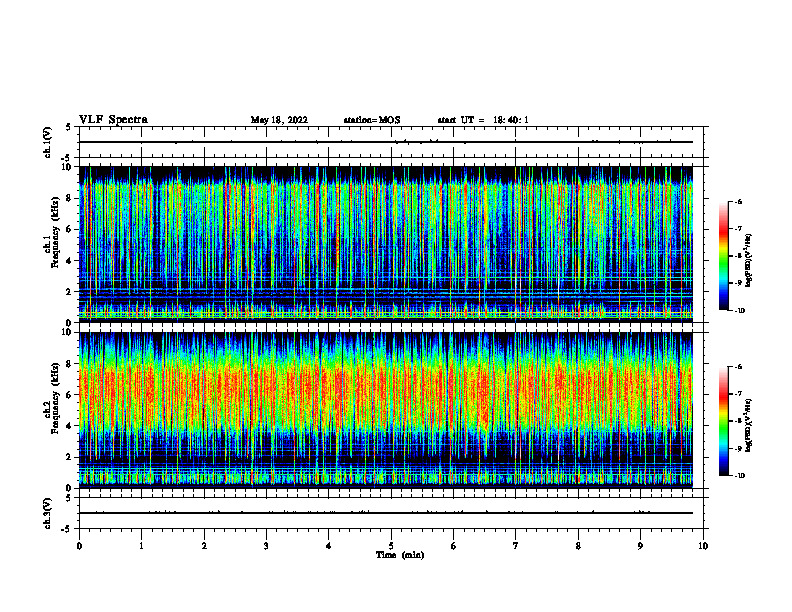Select the "start UT = 18:40: 1" text

482,120
